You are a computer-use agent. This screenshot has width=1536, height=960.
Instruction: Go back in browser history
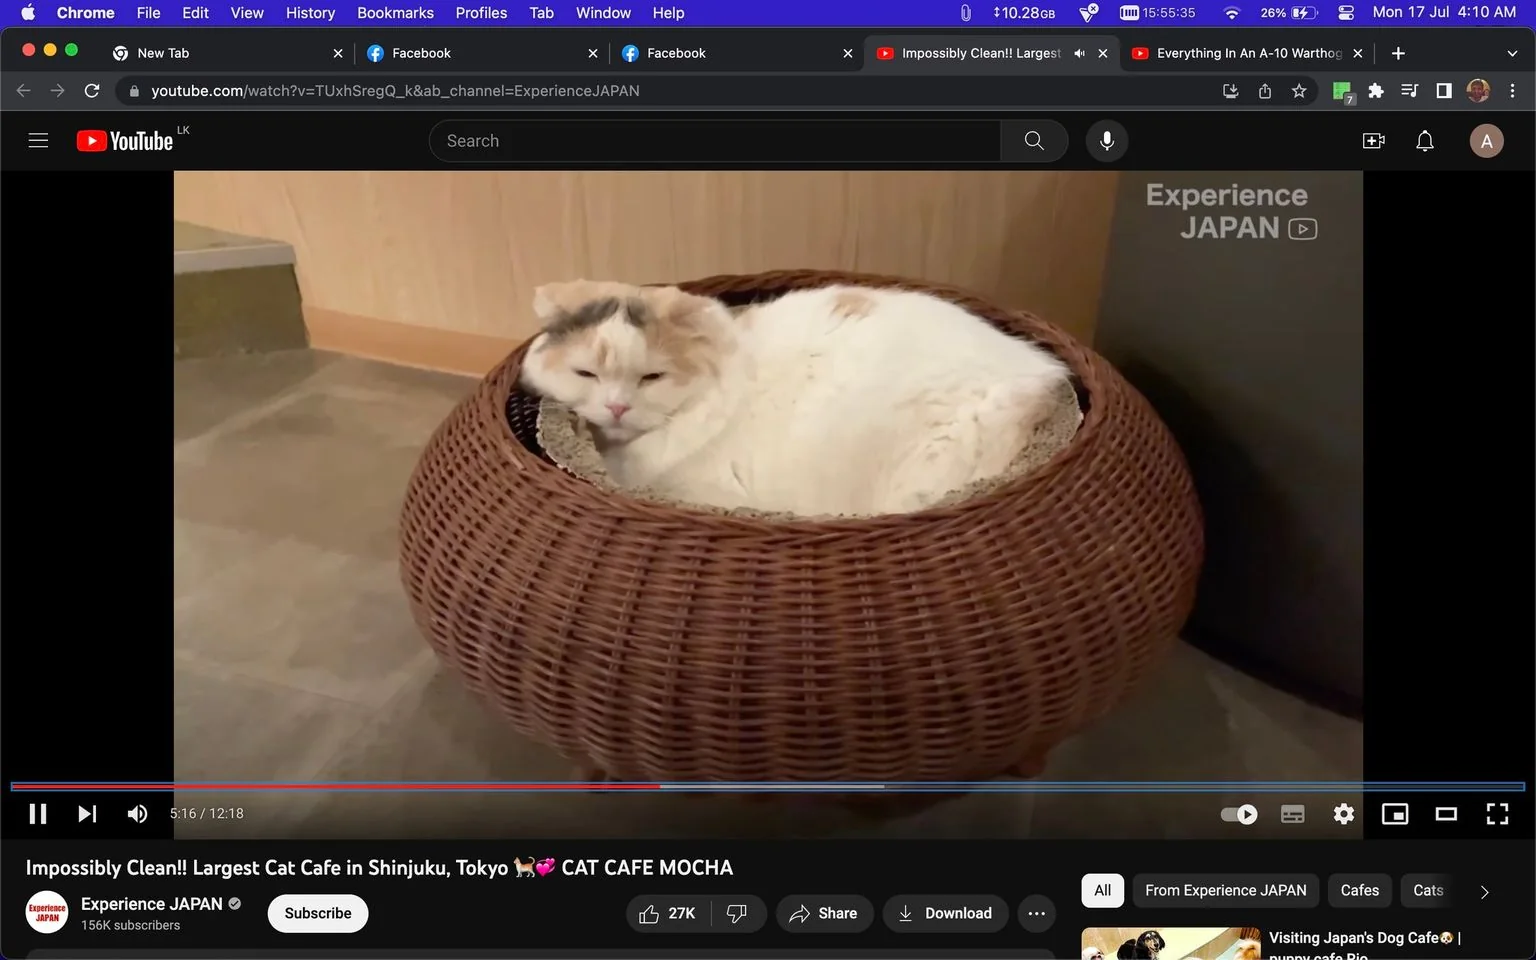pyautogui.click(x=24, y=91)
